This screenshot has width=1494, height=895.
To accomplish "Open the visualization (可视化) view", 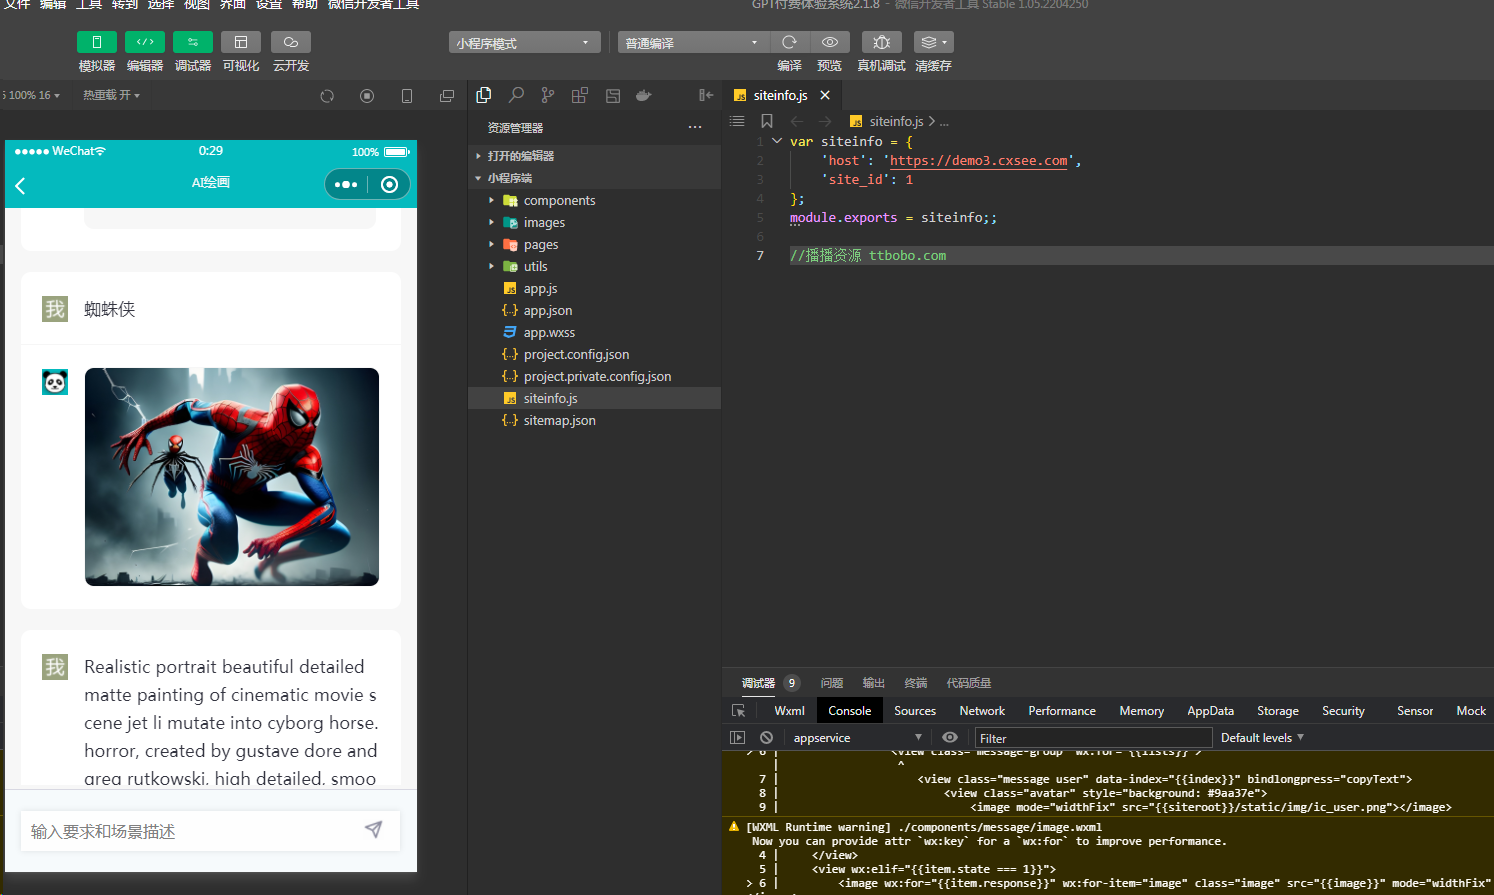I will (x=241, y=42).
